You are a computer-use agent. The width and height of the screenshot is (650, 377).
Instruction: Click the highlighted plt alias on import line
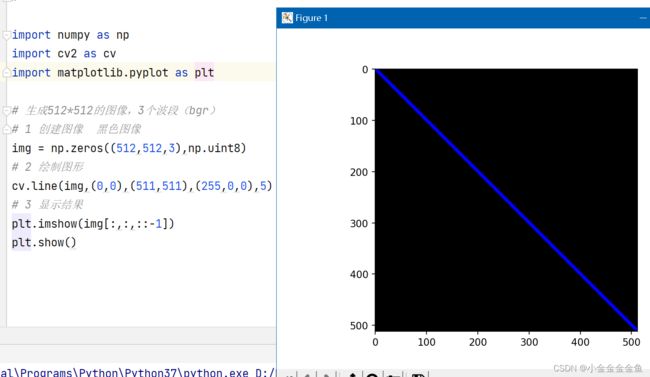pyautogui.click(x=204, y=73)
